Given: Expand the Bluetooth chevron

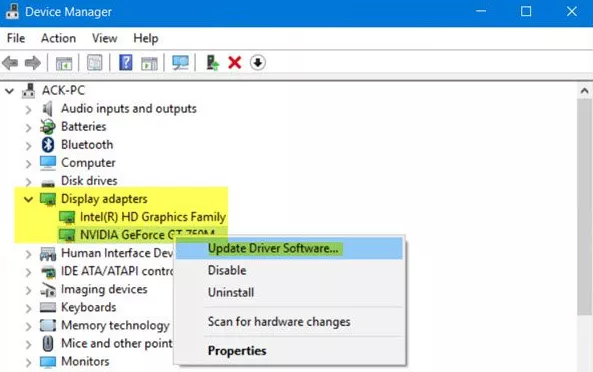Looking at the screenshot, I should (28, 145).
